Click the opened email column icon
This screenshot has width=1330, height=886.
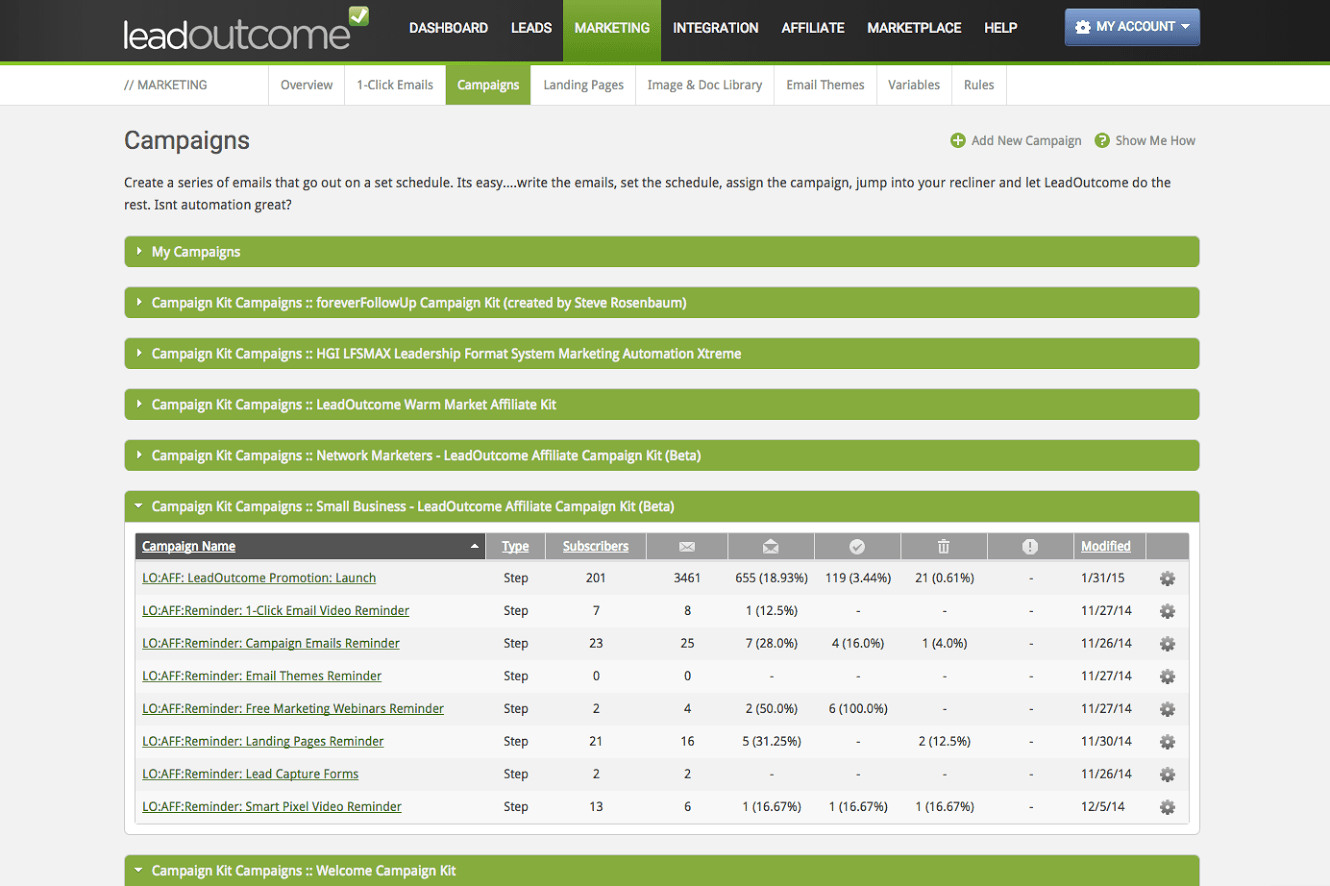(771, 546)
